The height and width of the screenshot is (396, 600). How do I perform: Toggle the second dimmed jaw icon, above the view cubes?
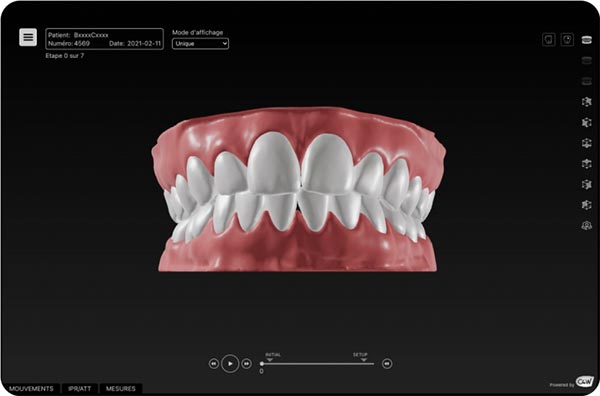point(586,81)
